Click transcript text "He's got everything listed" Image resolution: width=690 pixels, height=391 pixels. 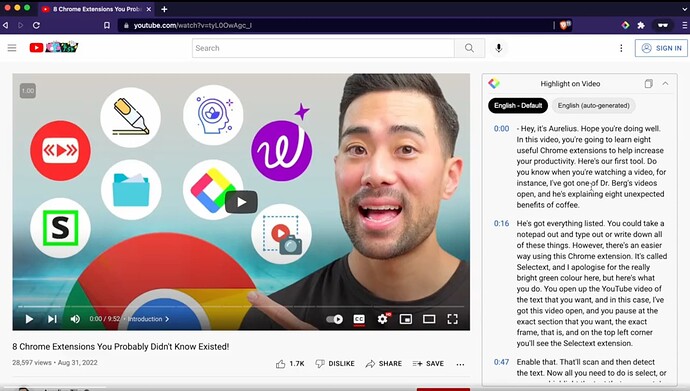point(560,223)
